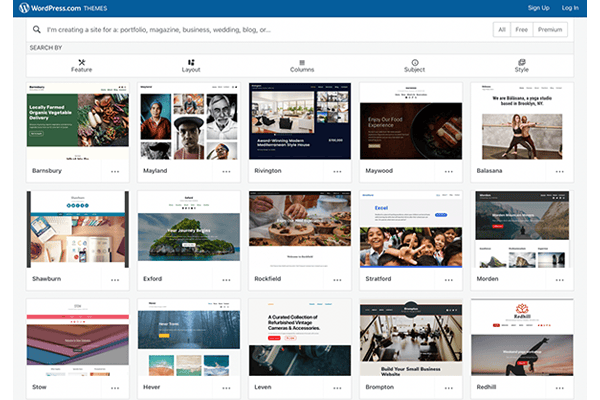
Task: Open the Rockfield theme preview thumbnail
Action: 300,229
